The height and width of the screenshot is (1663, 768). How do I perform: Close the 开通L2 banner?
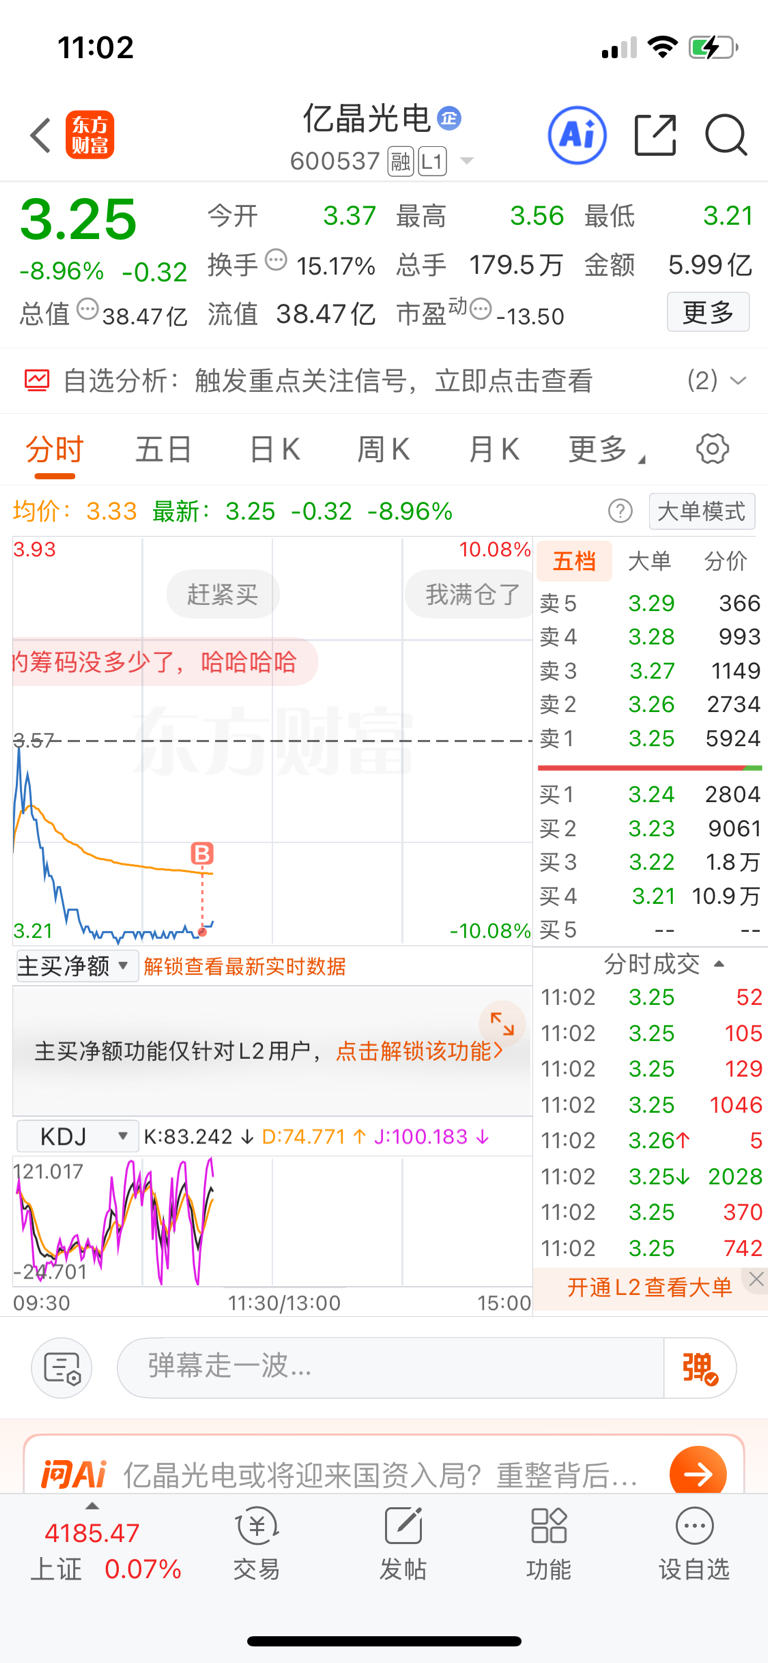tap(756, 1279)
